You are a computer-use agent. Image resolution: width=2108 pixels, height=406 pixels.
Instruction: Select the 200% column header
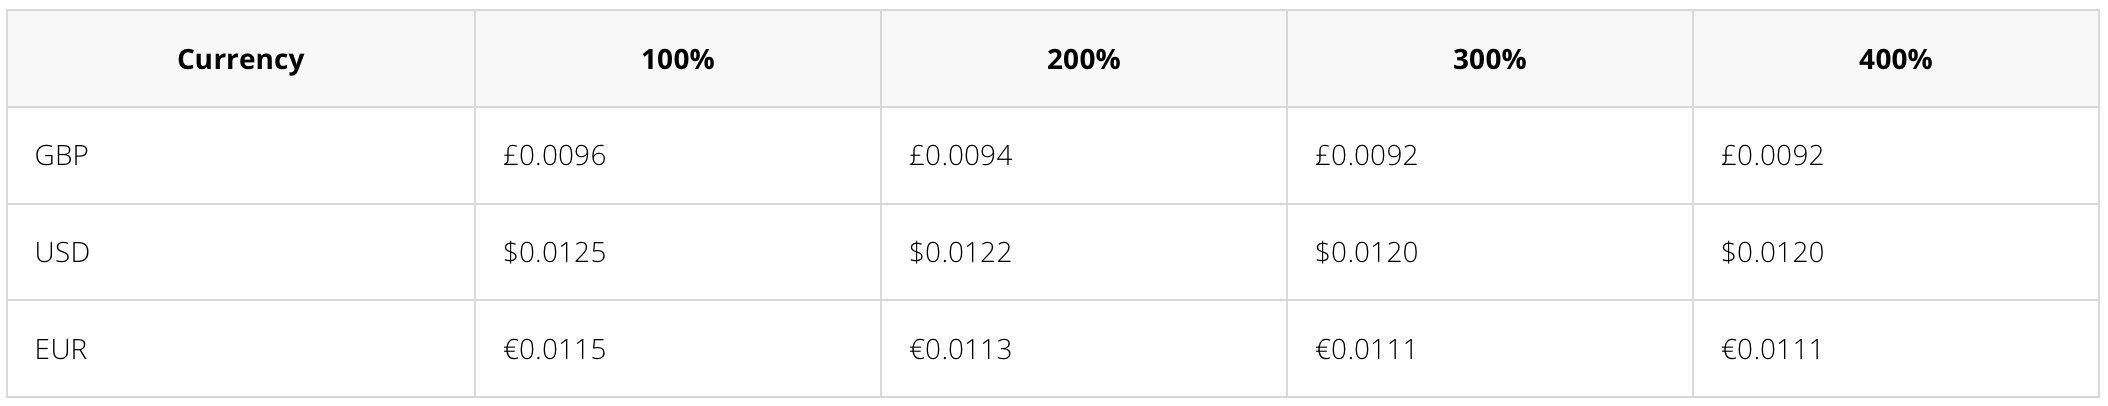coord(1084,59)
